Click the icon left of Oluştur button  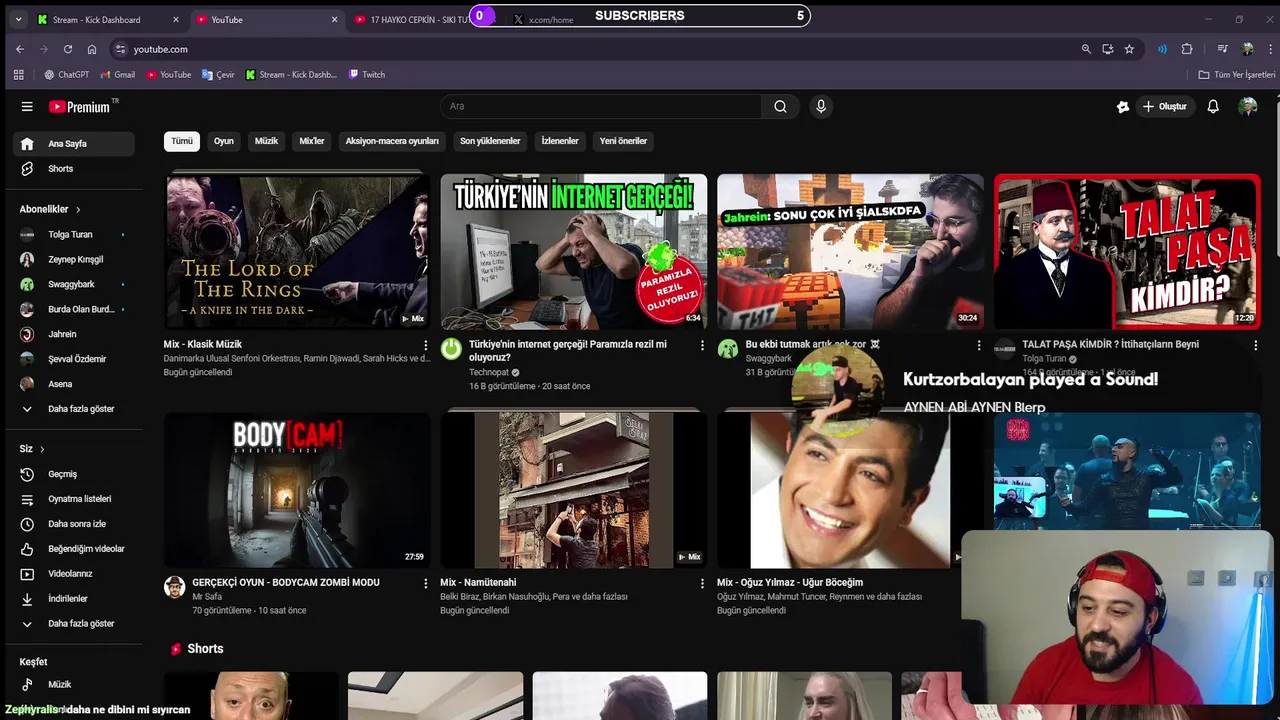(1123, 107)
